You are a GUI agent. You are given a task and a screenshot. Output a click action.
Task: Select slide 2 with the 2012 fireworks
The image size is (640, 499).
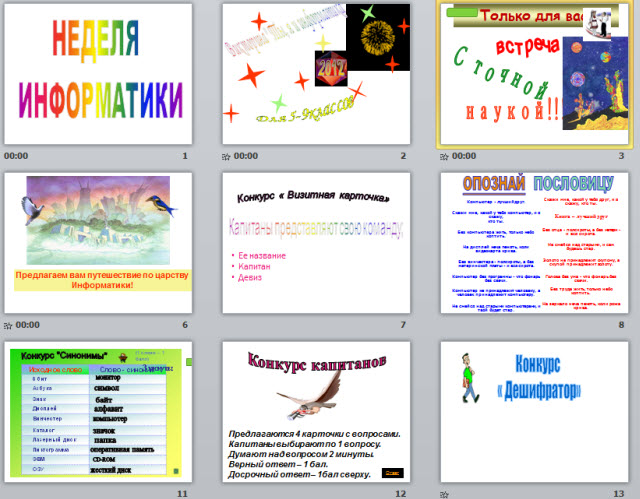(316, 74)
